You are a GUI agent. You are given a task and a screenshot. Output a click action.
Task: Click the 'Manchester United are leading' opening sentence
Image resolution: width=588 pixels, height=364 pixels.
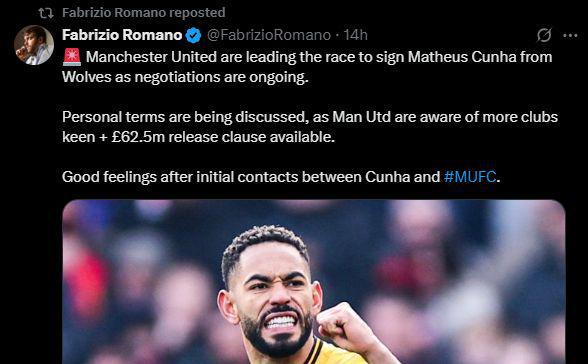click(x=307, y=67)
